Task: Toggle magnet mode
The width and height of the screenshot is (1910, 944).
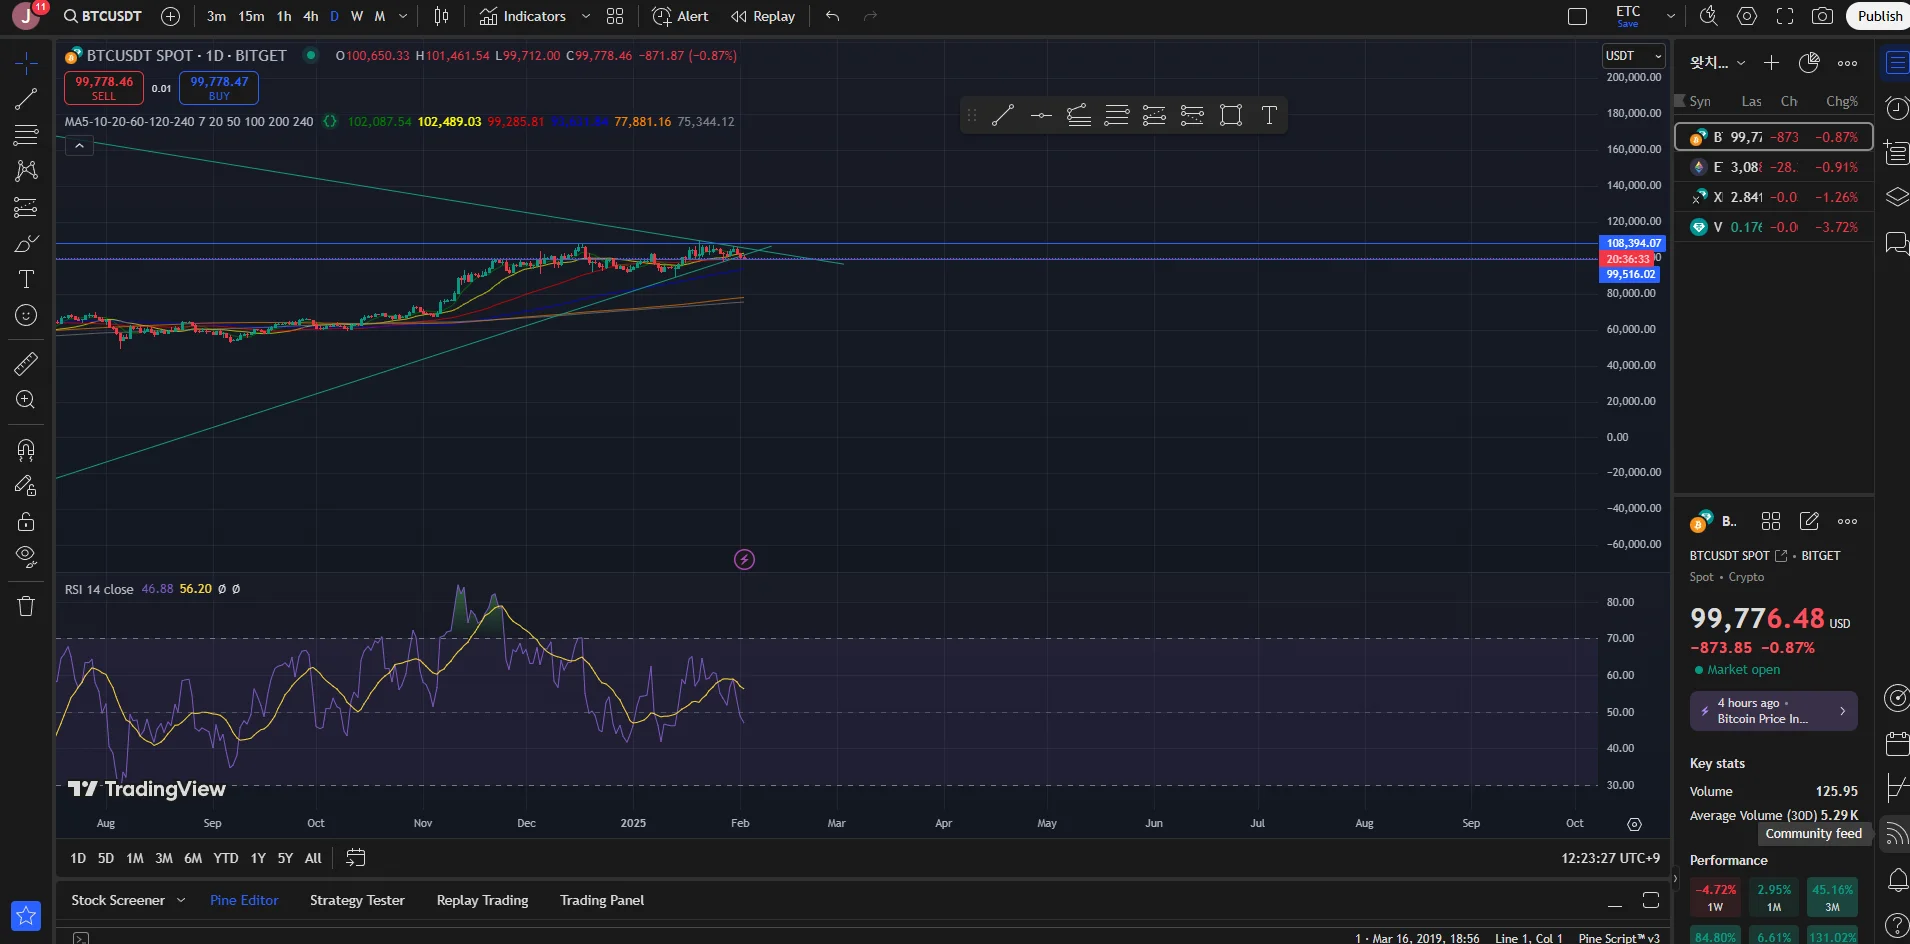Action: (x=26, y=450)
